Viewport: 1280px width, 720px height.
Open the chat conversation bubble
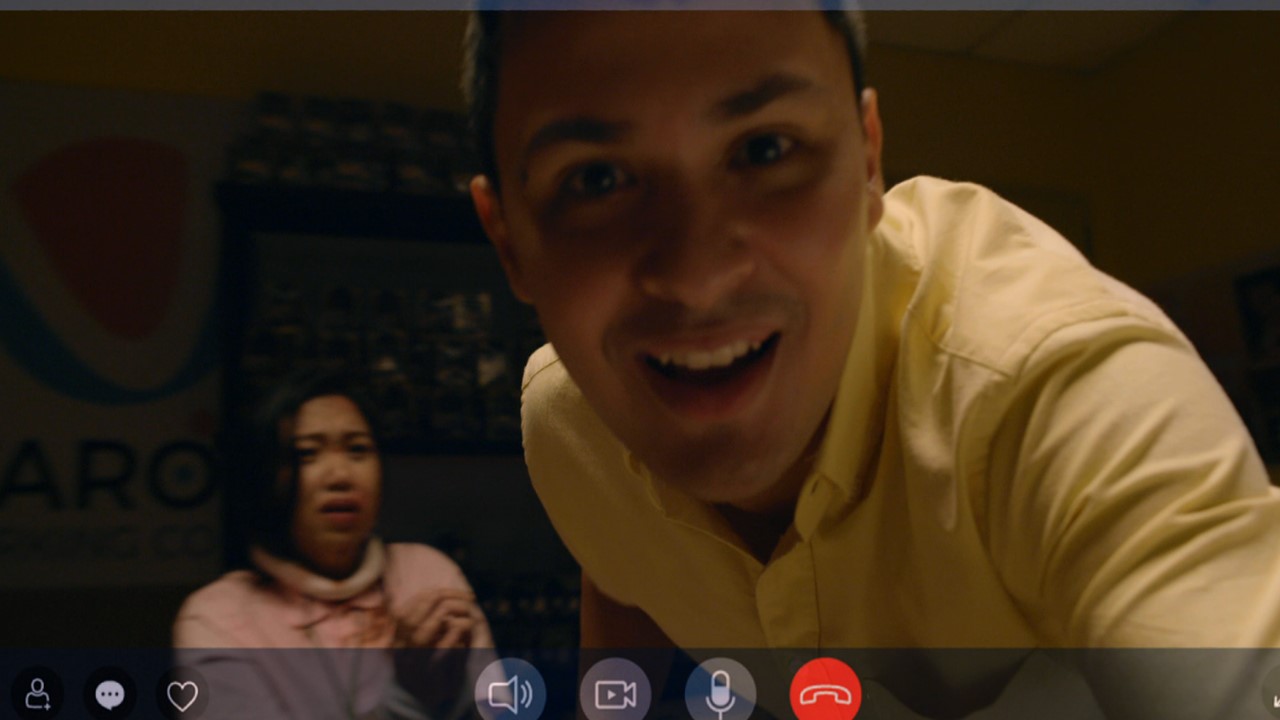point(110,694)
